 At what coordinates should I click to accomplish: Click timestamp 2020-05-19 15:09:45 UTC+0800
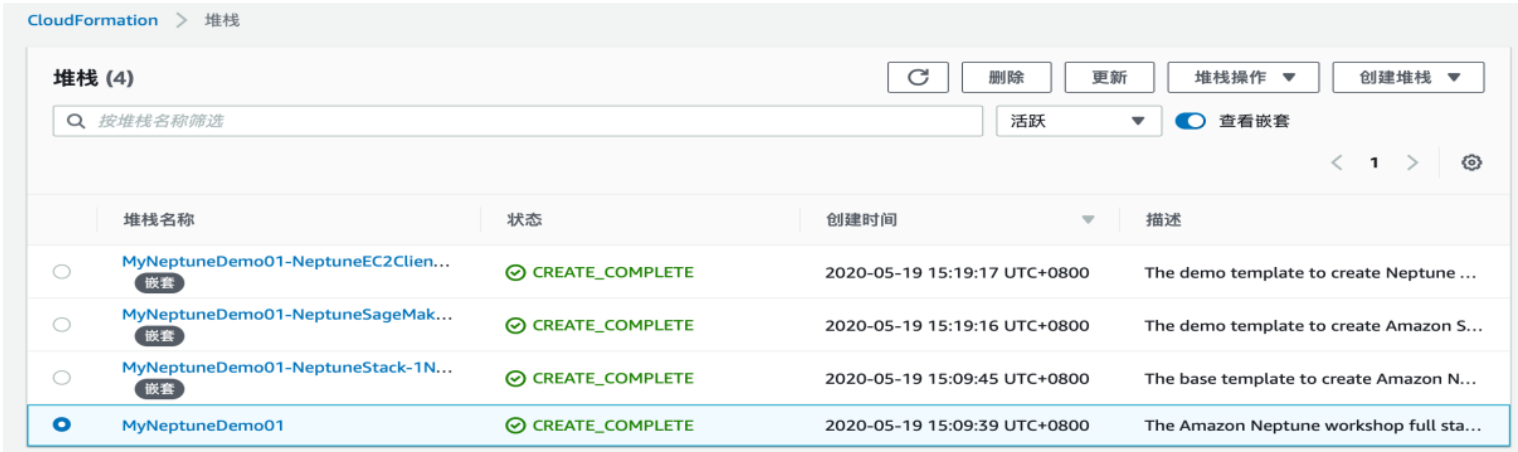957,378
